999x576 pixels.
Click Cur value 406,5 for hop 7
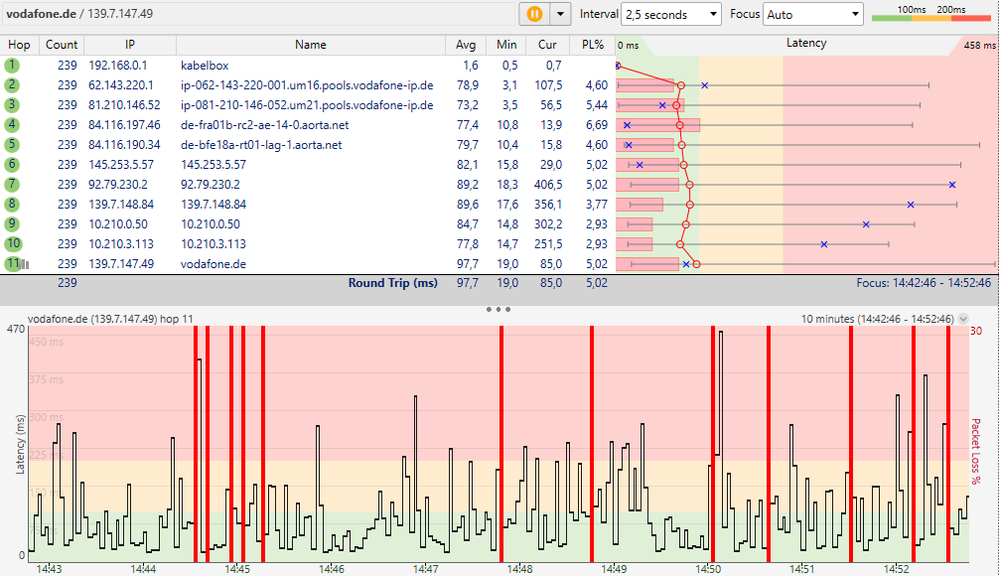click(548, 184)
